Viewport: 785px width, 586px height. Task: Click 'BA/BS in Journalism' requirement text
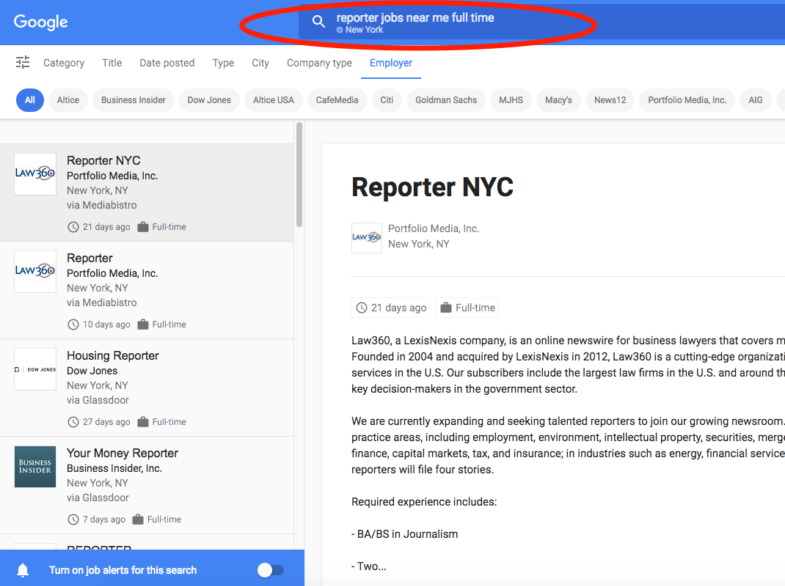(x=407, y=534)
